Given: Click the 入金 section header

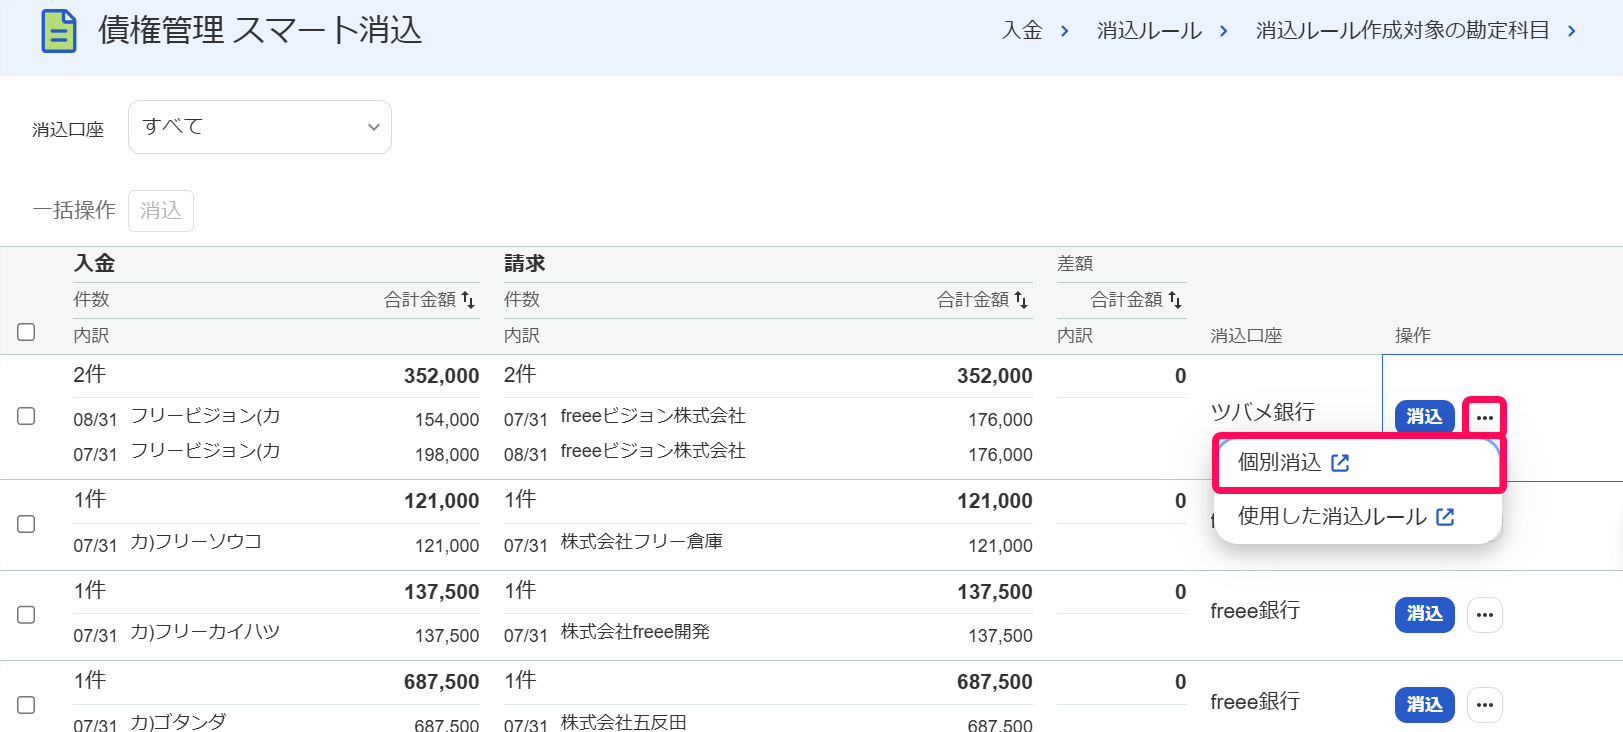Looking at the screenshot, I should point(95,263).
